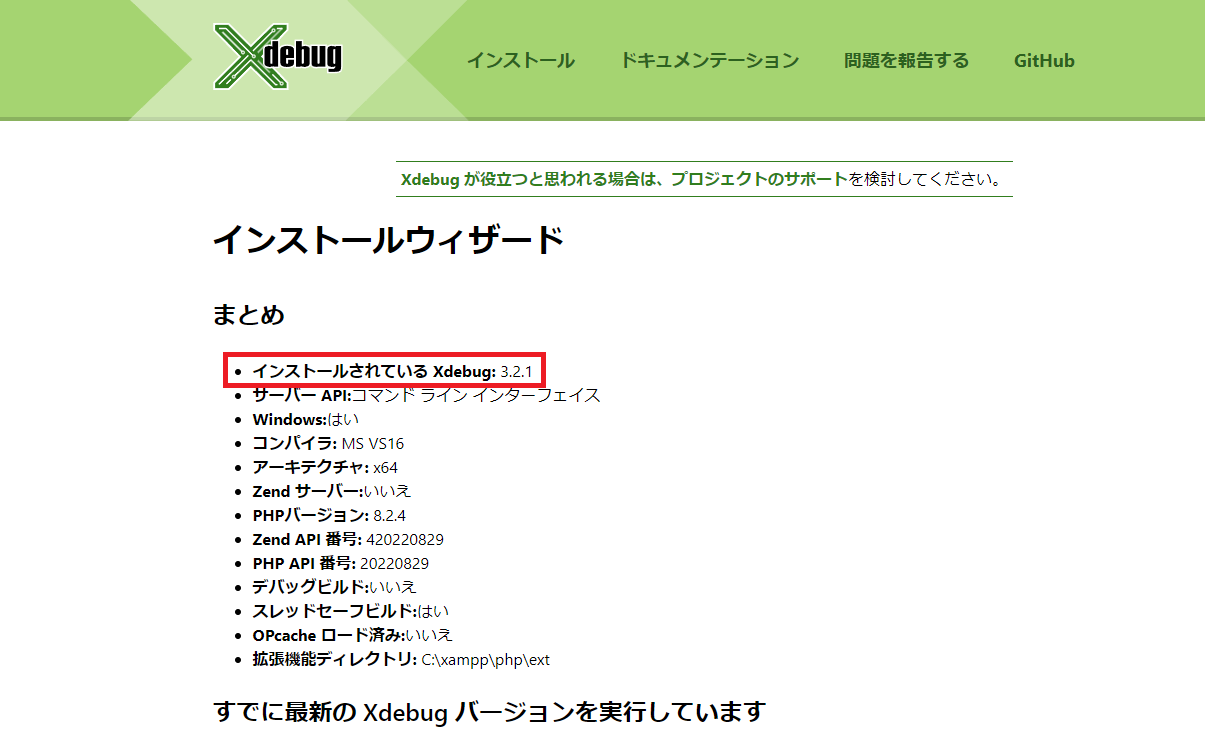Select 拡張機能ディレクトリ: C:\xampp\php\ext line
This screenshot has height=744, width=1205.
pyautogui.click(x=401, y=659)
